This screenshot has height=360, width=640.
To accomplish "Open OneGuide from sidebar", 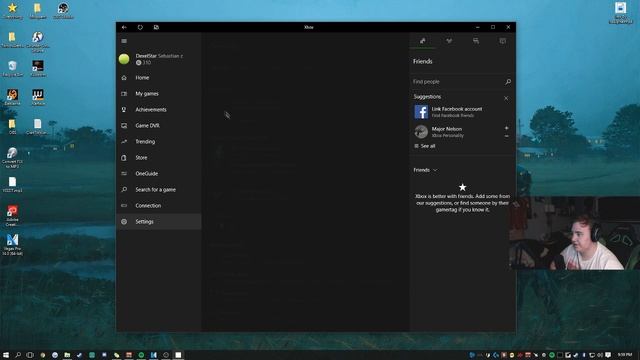I will tap(159, 173).
